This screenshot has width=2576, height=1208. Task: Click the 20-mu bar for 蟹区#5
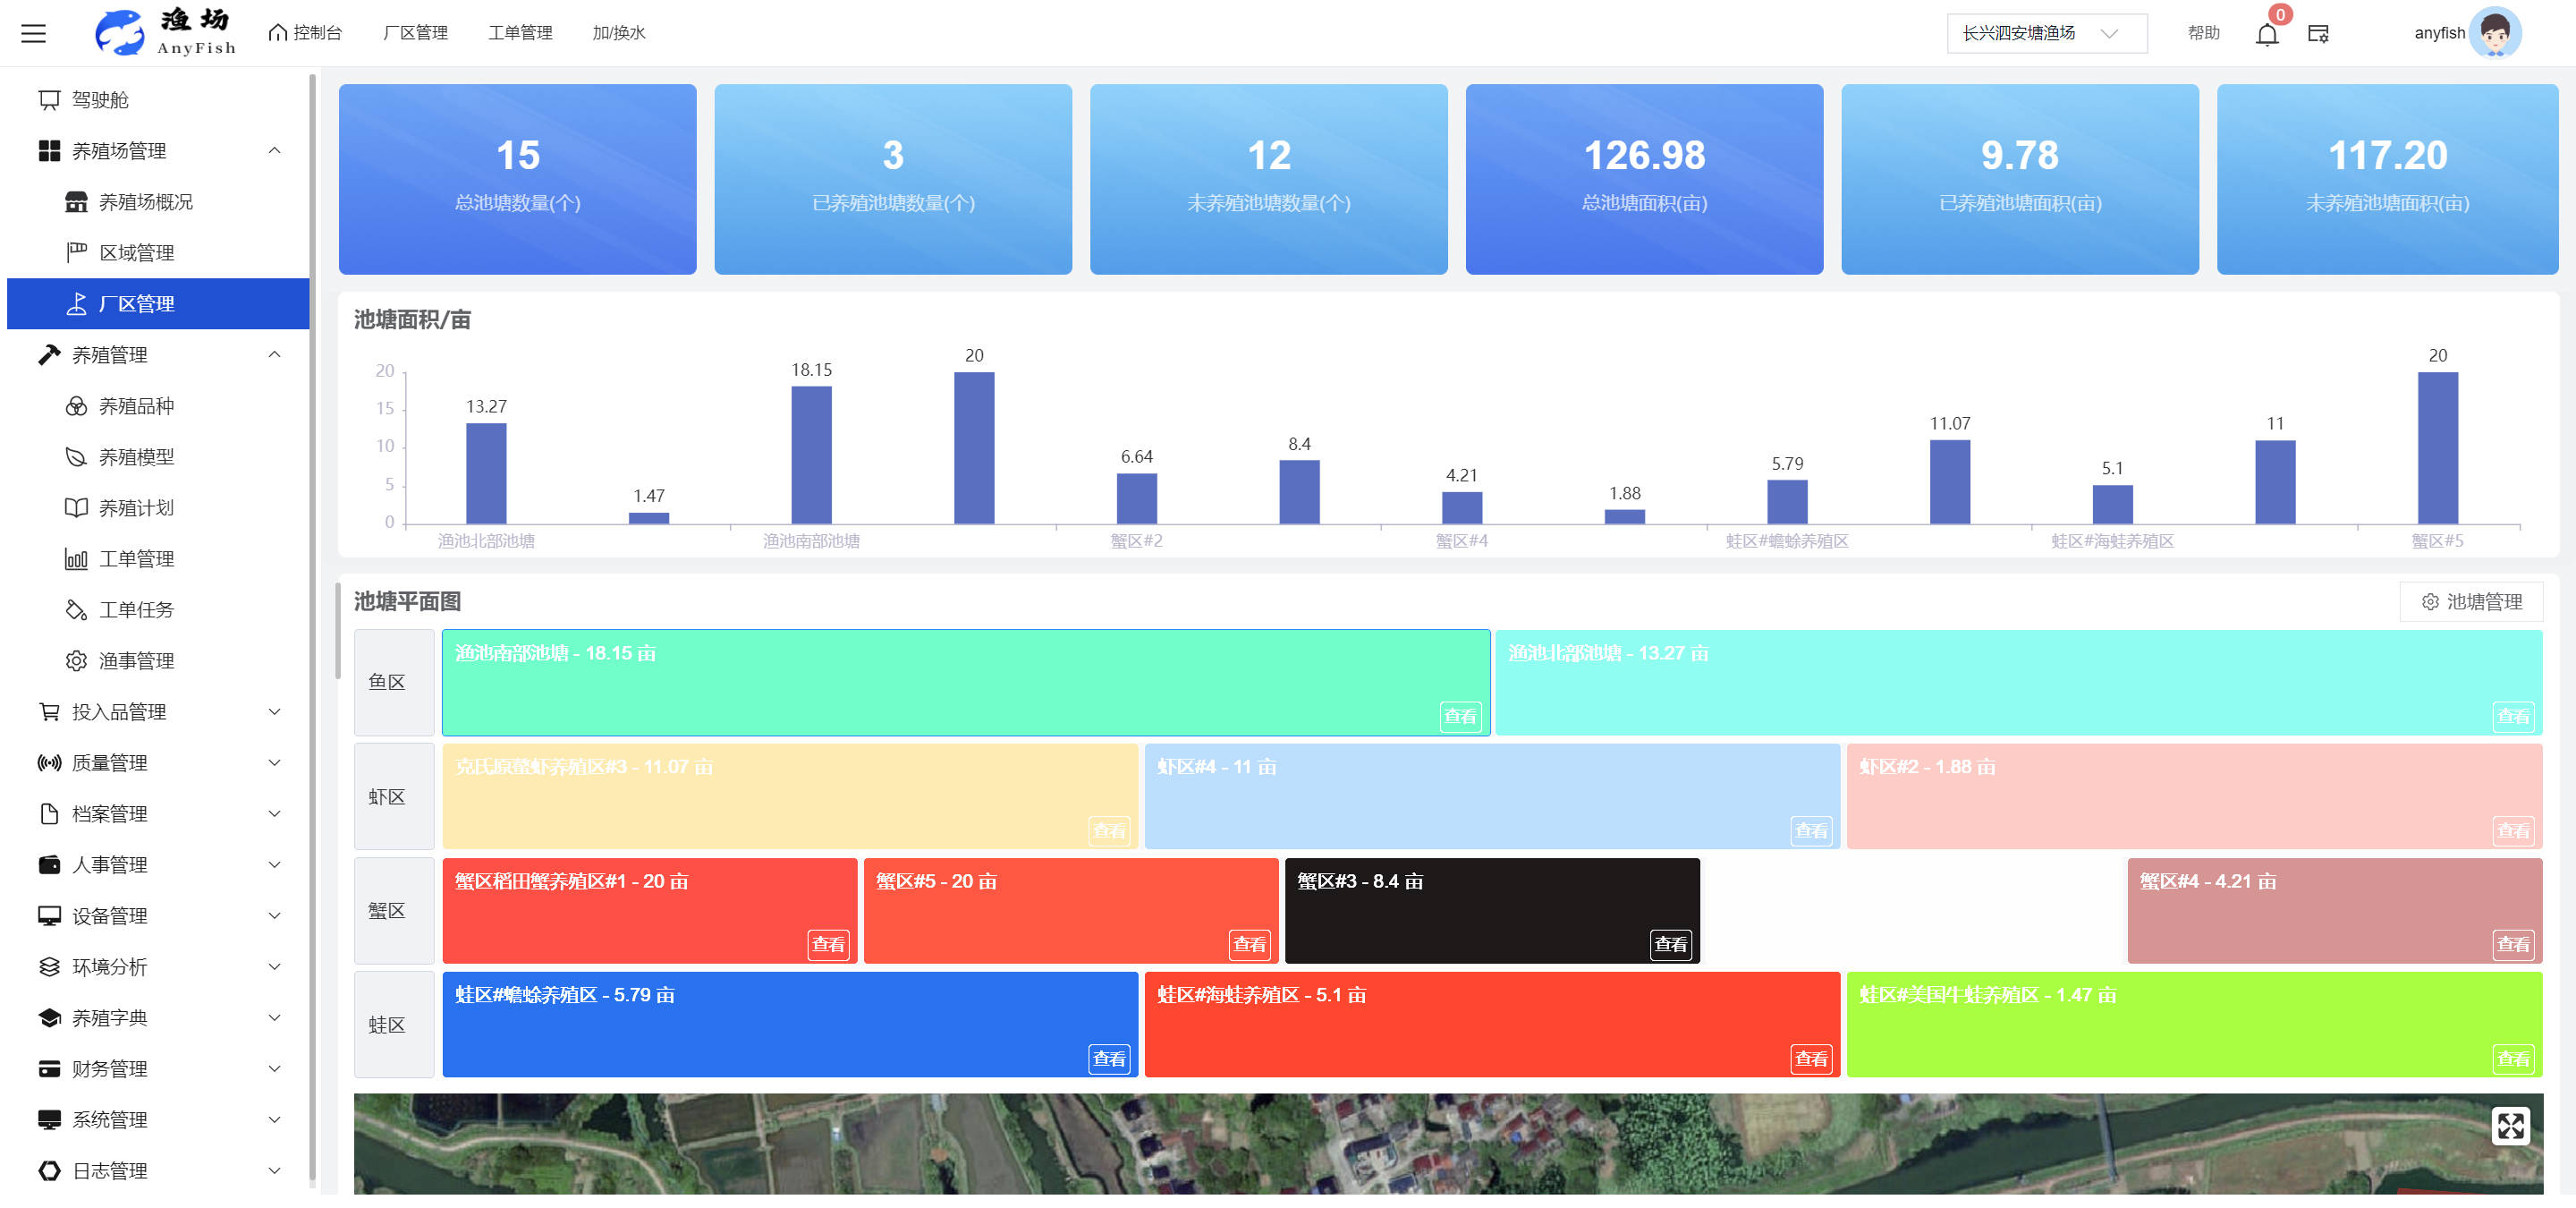2437,448
